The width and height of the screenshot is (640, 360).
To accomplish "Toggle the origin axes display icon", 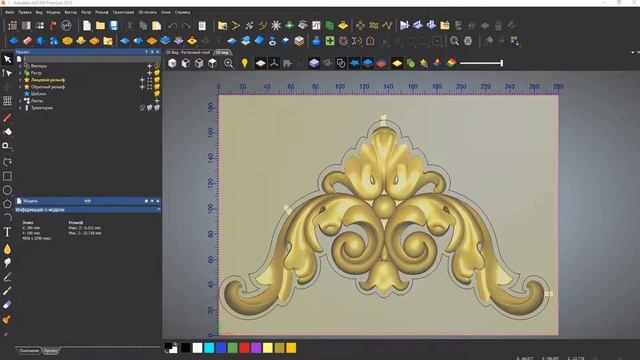I will tap(274, 63).
